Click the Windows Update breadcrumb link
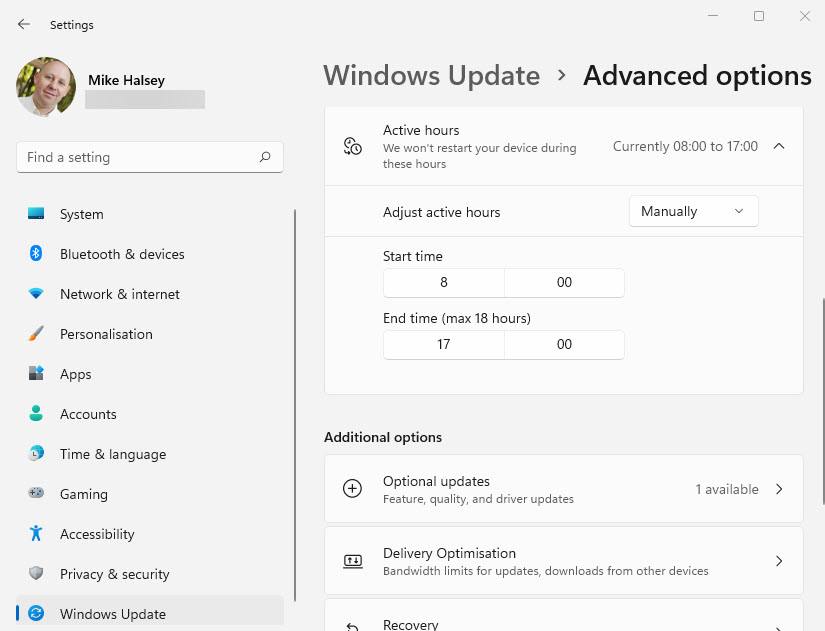The image size is (825, 631). [431, 76]
